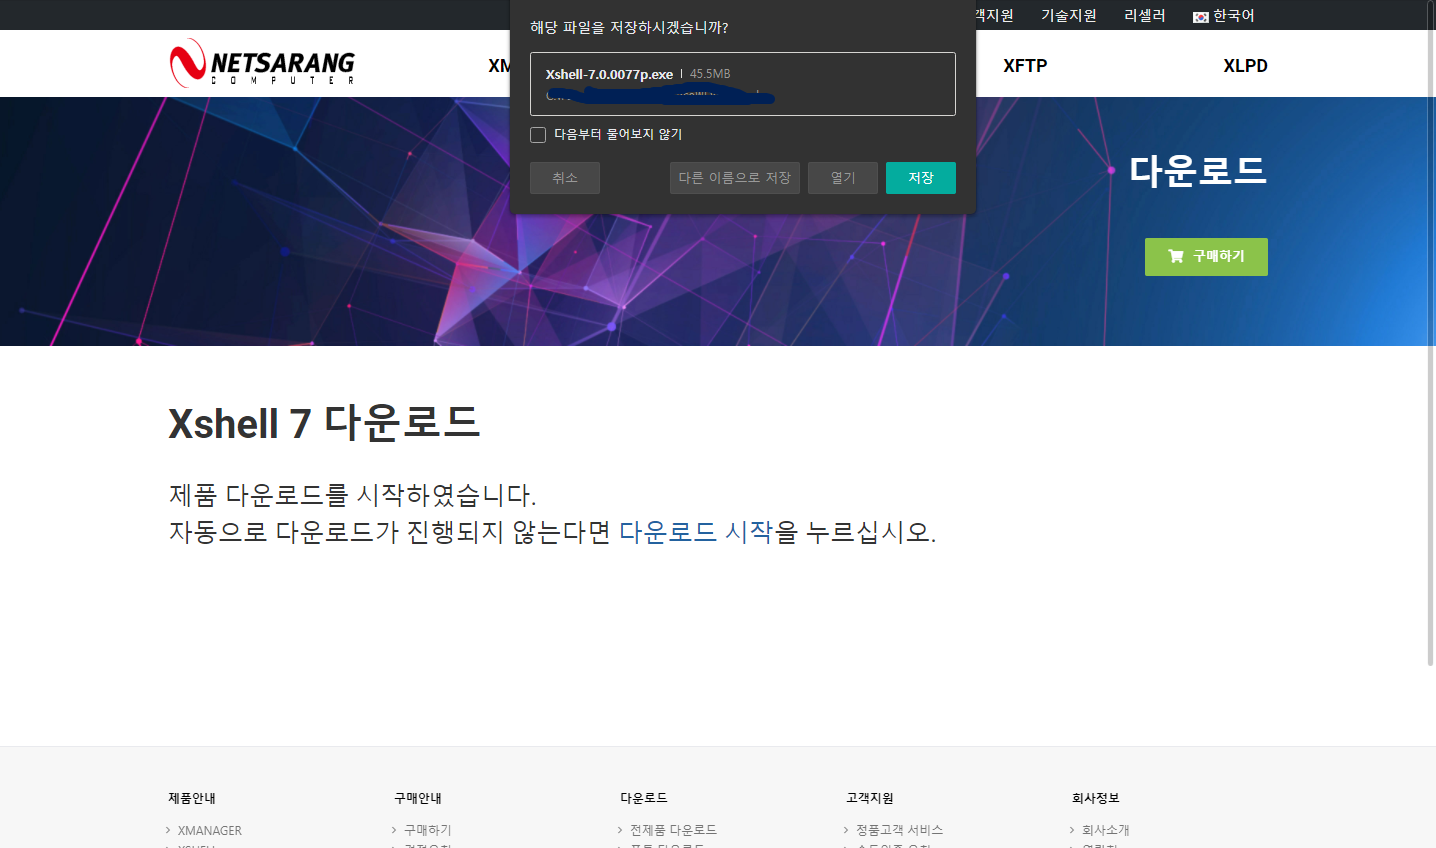This screenshot has width=1436, height=848.
Task: Click the Xshell 7 다운로드 page heading
Action: point(324,423)
